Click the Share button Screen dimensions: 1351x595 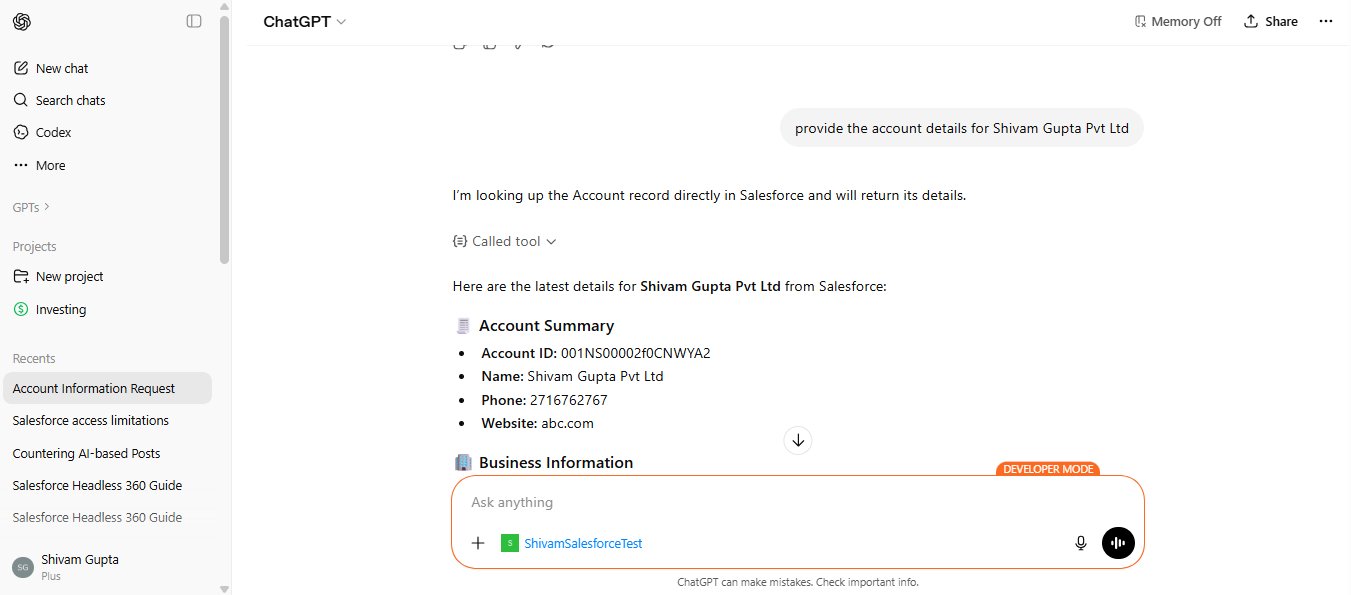point(1270,21)
